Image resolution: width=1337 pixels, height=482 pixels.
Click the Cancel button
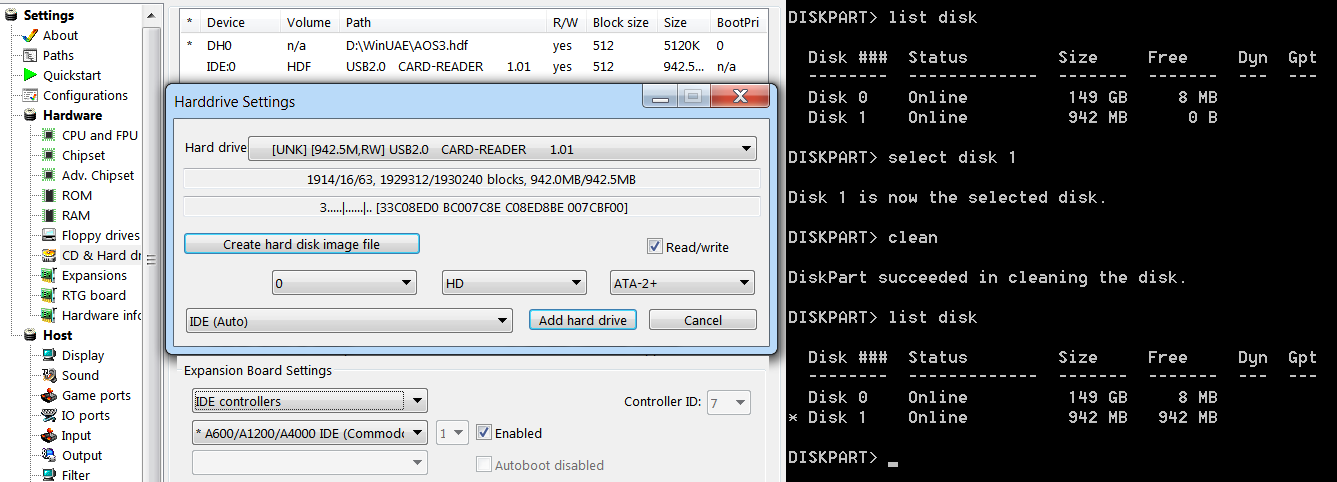click(x=703, y=320)
